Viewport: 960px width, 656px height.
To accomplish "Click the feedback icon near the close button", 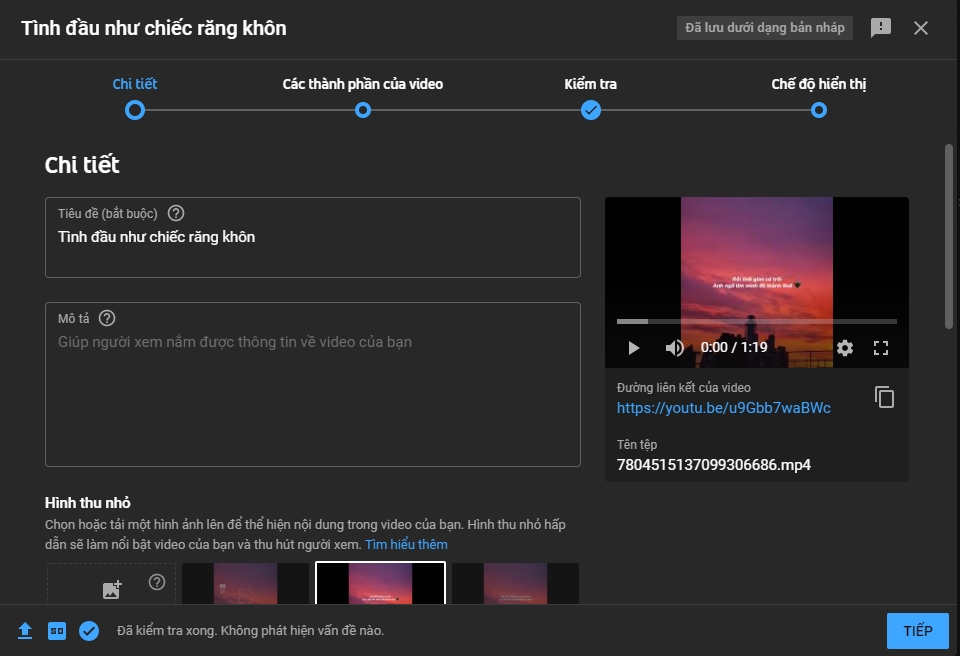I will pos(881,28).
